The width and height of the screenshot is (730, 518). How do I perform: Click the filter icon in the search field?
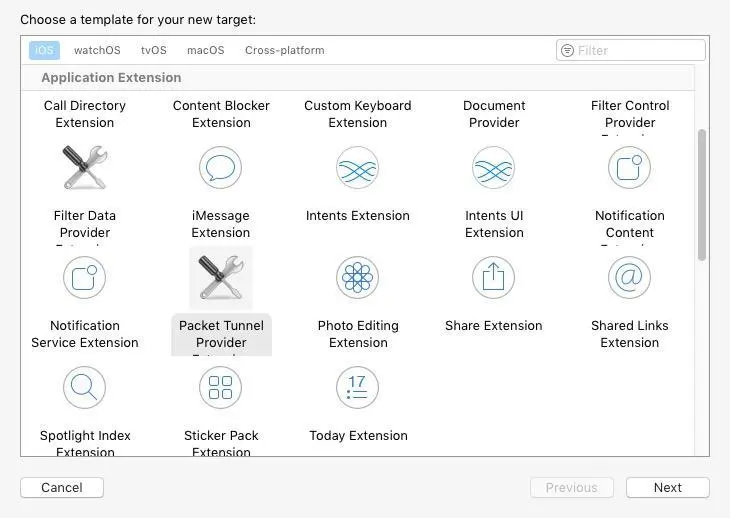point(568,50)
